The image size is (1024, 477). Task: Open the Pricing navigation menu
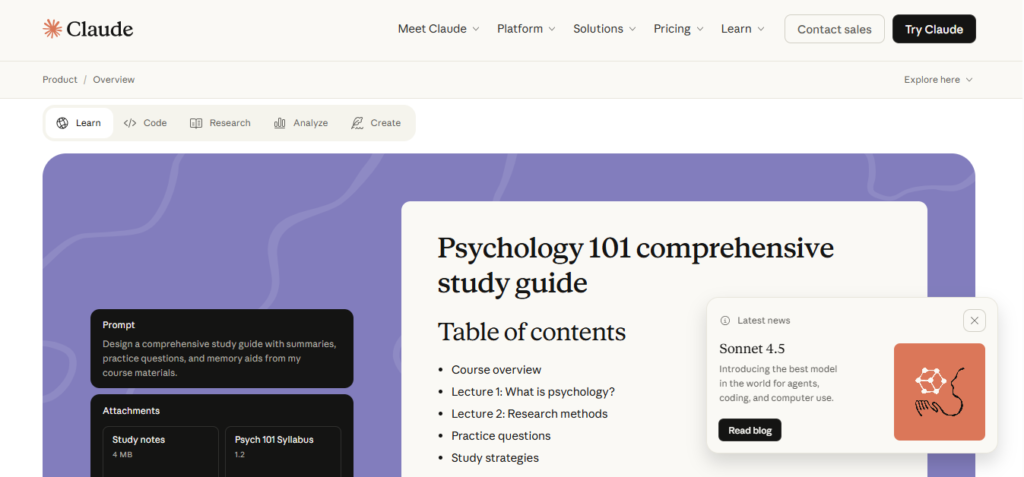pos(678,29)
